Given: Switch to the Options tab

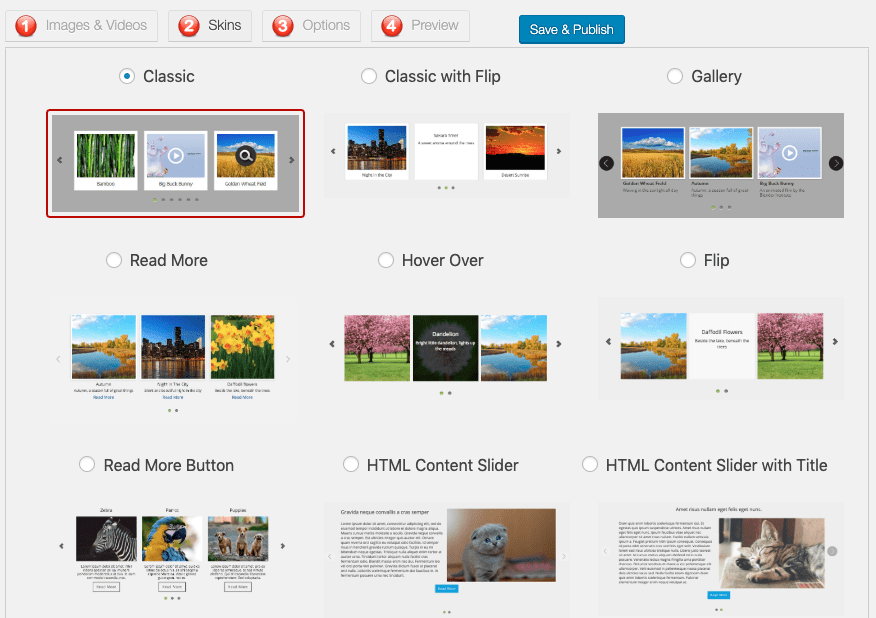Looking at the screenshot, I should pos(311,27).
